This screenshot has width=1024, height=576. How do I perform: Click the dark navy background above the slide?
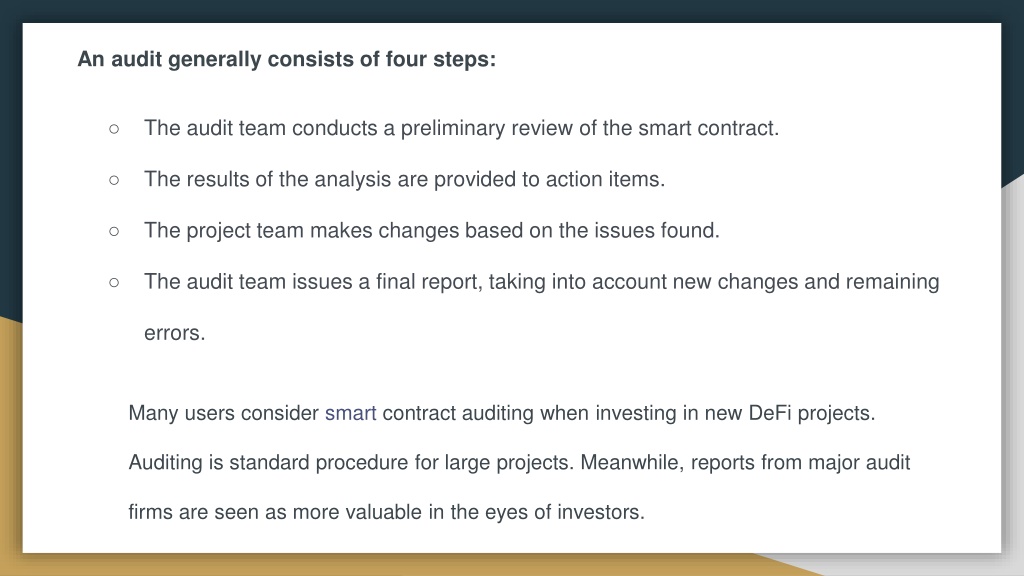(x=512, y=10)
